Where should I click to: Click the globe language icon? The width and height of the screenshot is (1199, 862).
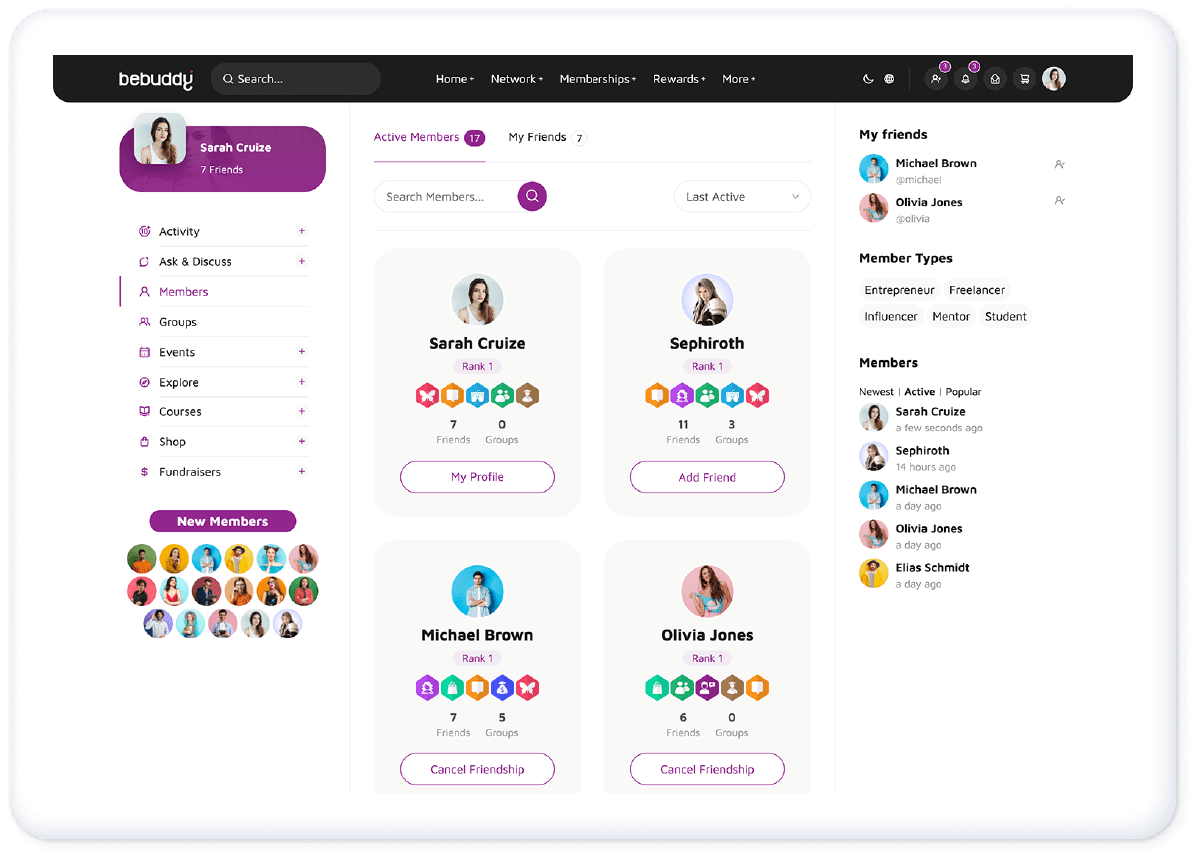tap(889, 79)
